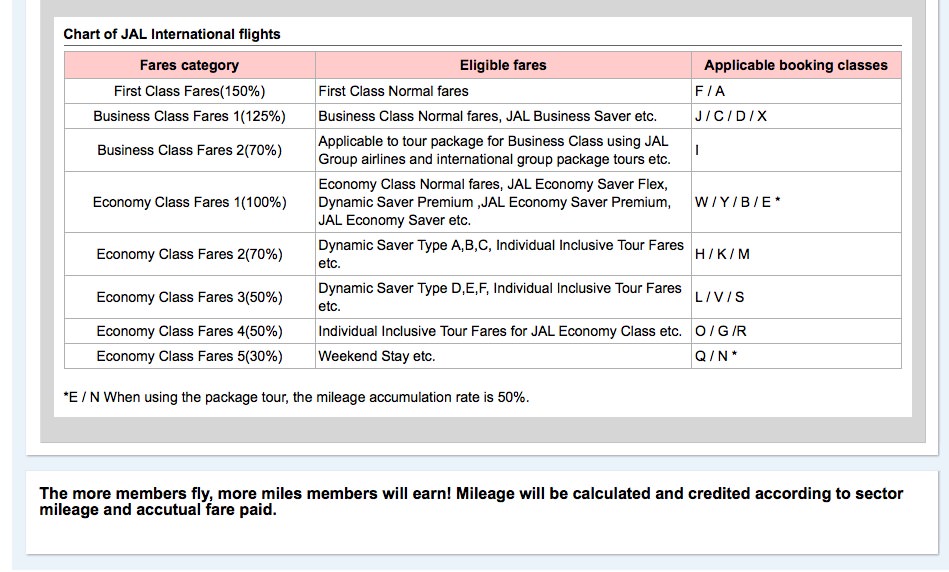Click the 'J / C / D / X' cell
This screenshot has height=572, width=949.
point(796,116)
